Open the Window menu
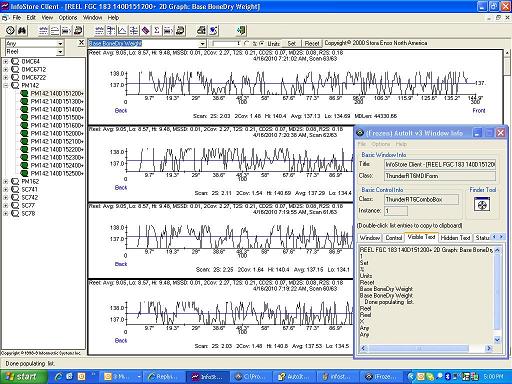The height and width of the screenshot is (384, 512). [x=92, y=18]
